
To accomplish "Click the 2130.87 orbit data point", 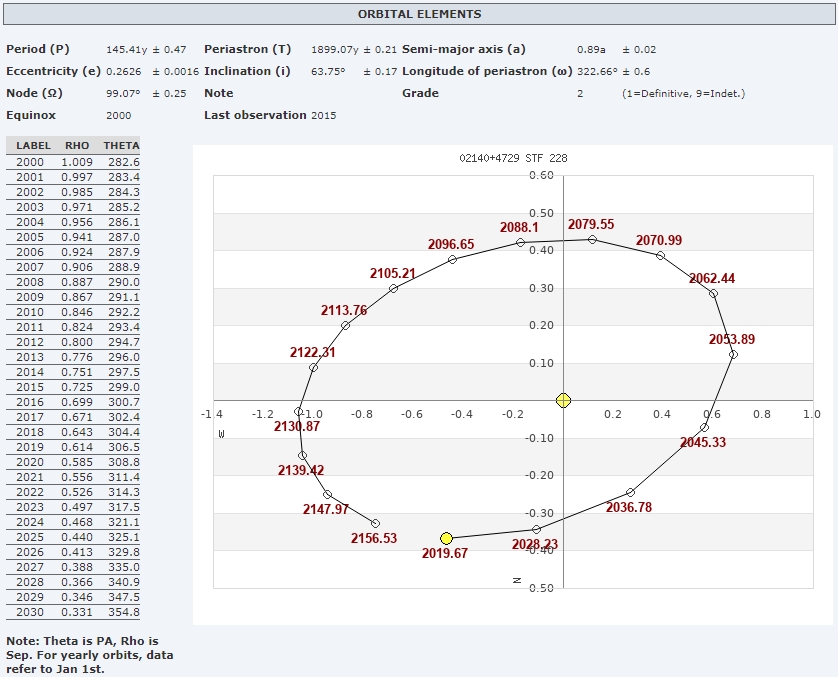I will pos(299,411).
